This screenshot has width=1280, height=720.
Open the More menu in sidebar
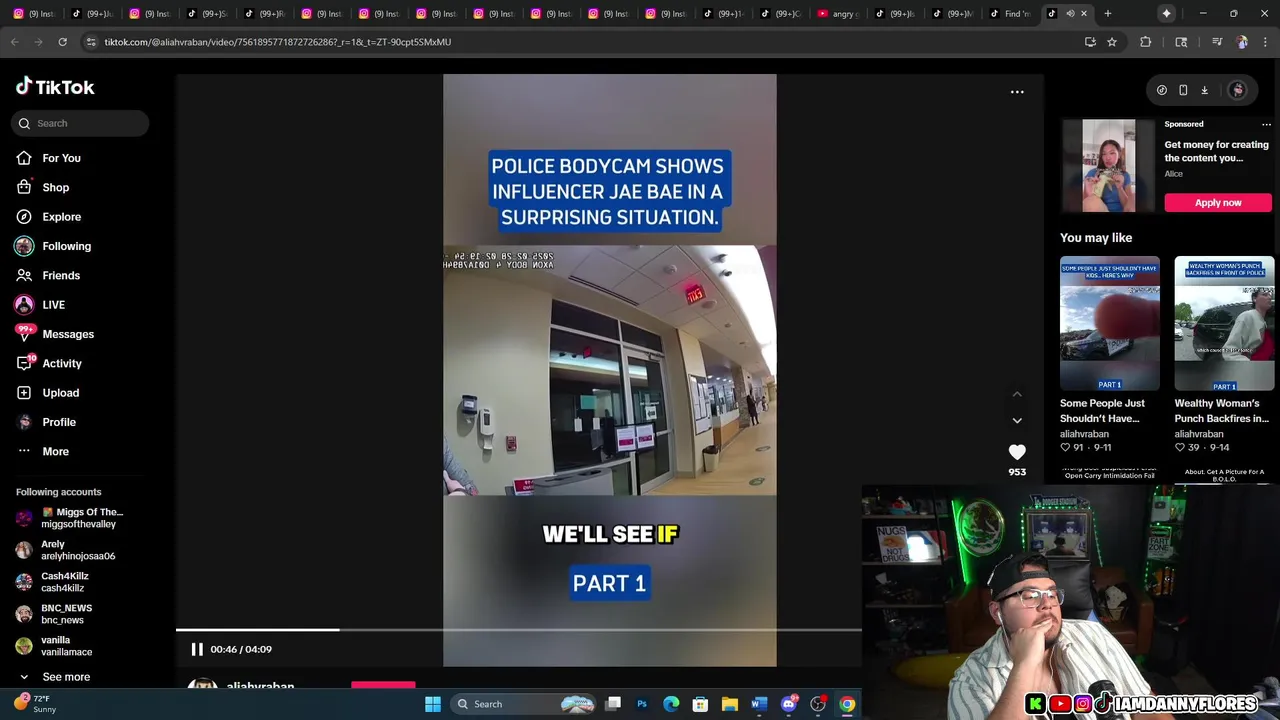(x=55, y=451)
